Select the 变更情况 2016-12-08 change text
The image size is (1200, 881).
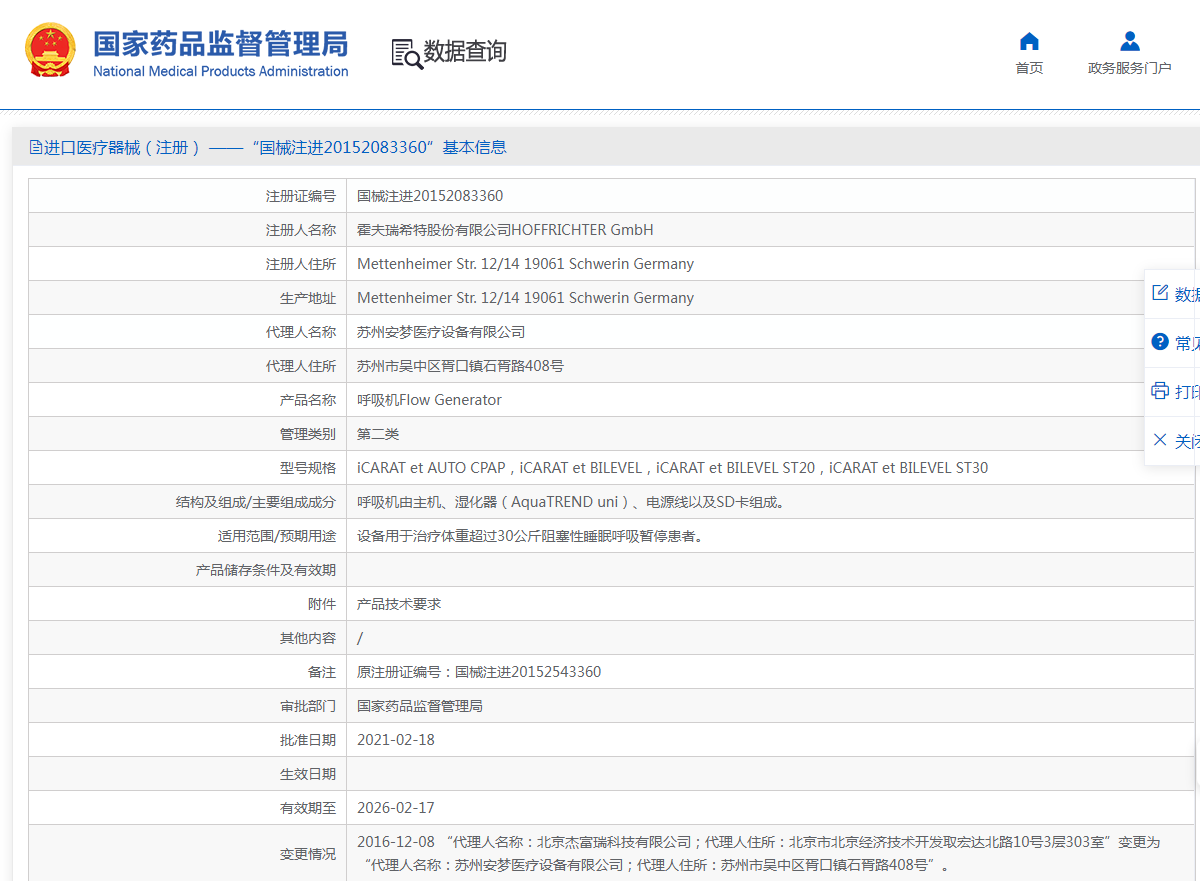click(x=758, y=854)
